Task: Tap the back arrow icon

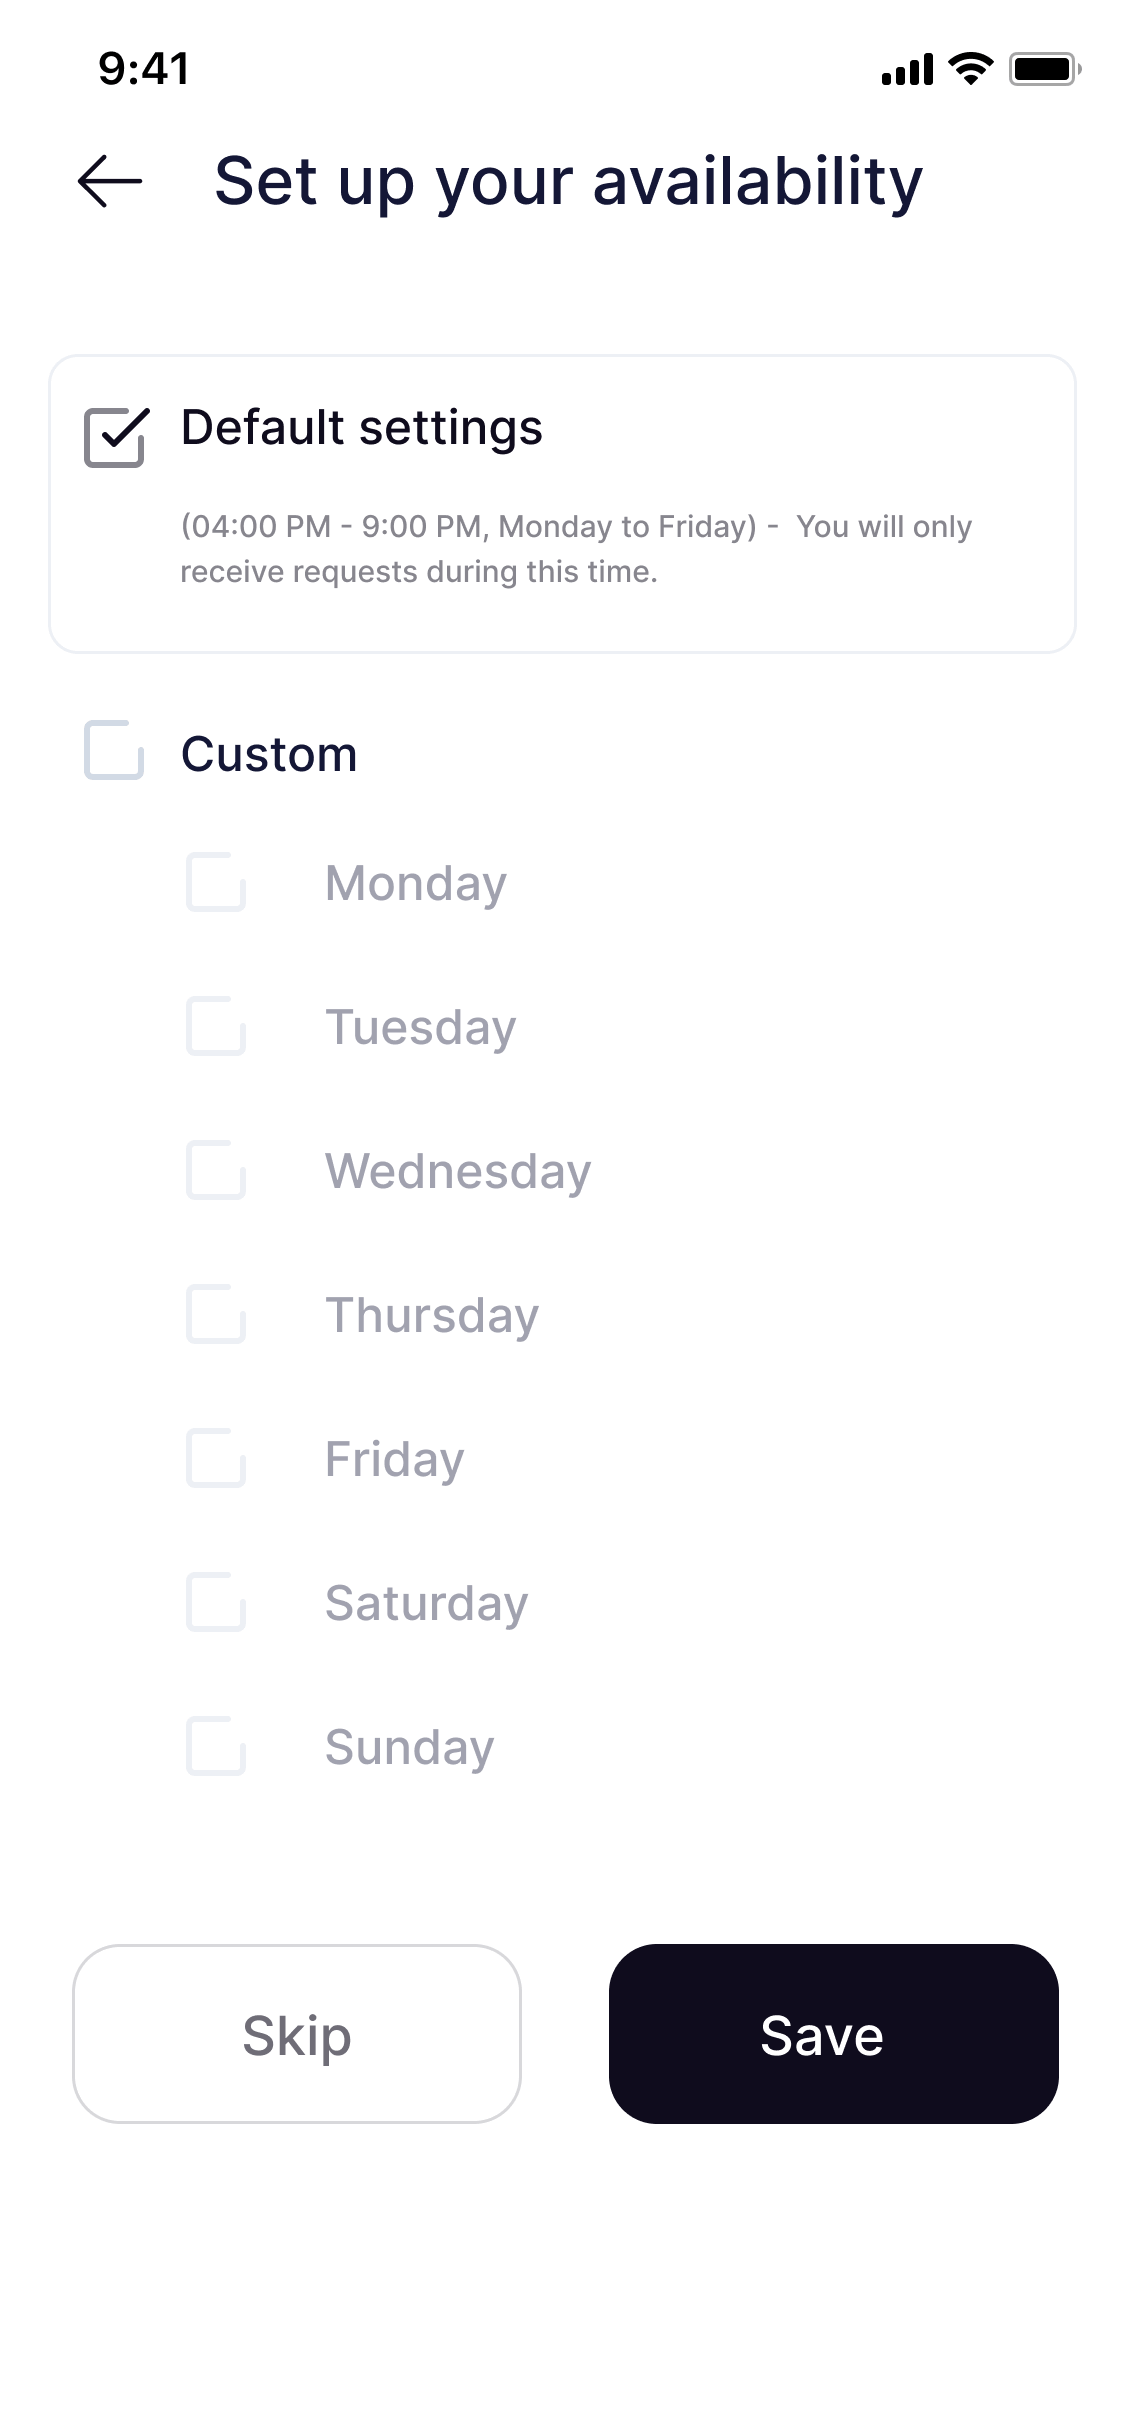Action: point(110,181)
